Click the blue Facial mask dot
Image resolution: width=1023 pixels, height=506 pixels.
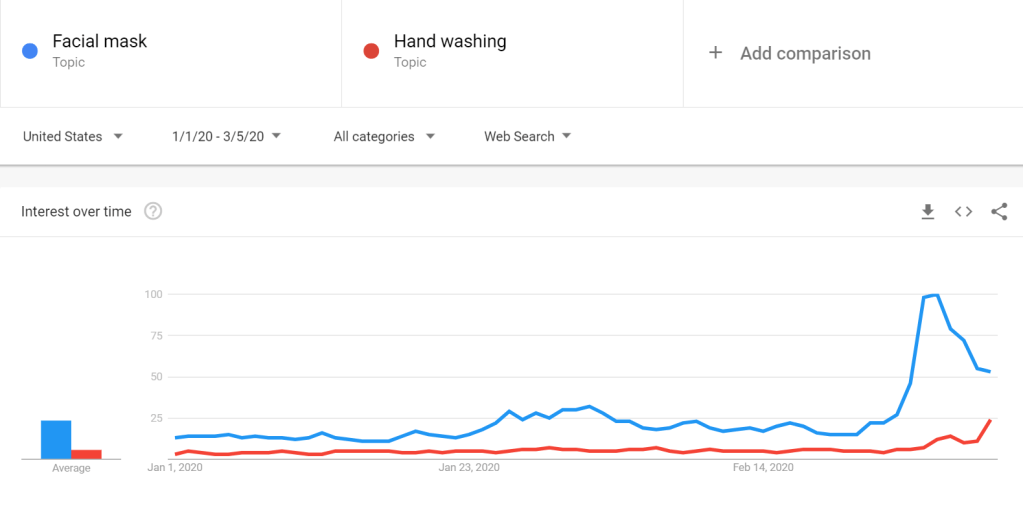coord(30,51)
